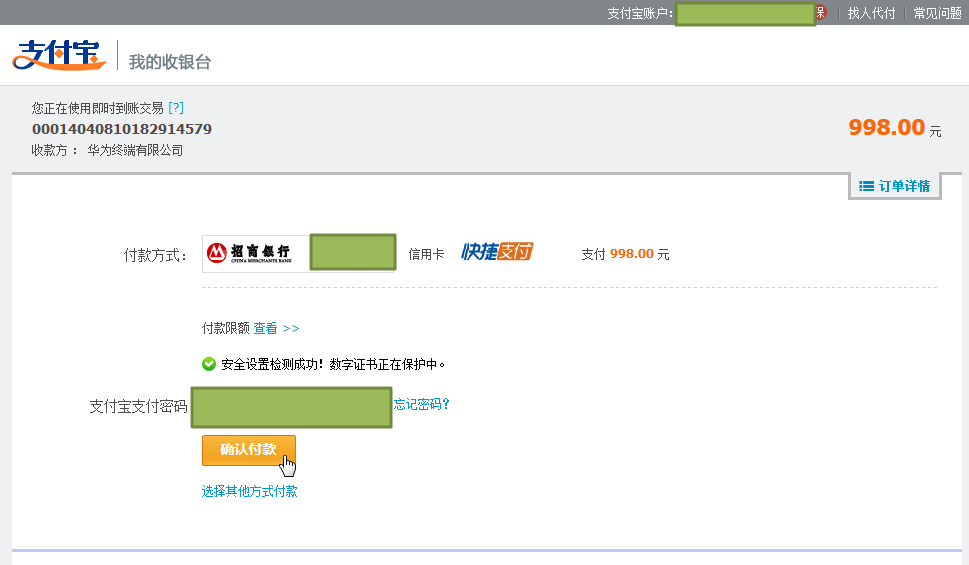View payment limit via 查看 >> link

(276, 328)
